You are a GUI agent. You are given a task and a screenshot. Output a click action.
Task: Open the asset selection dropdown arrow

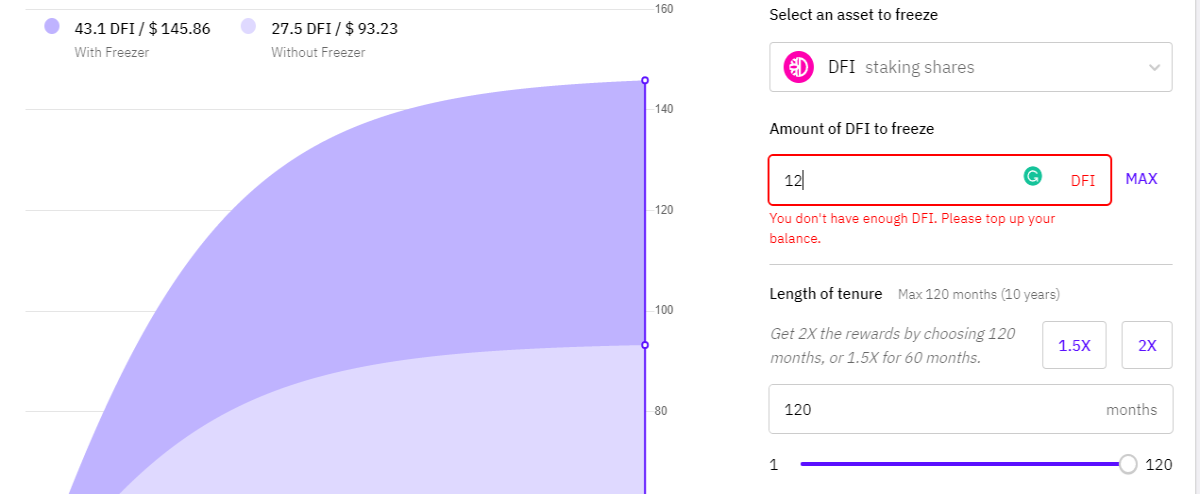(1155, 68)
